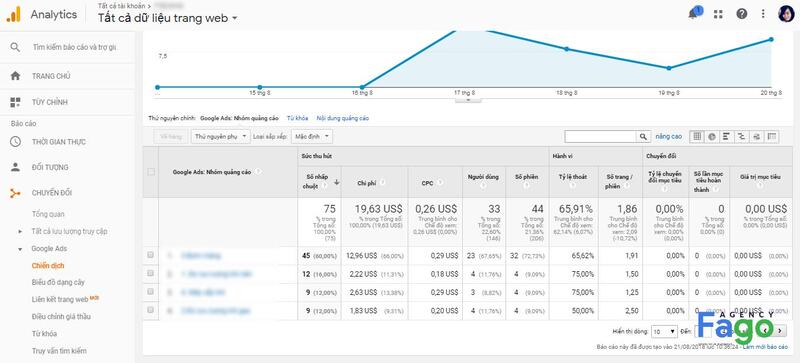Switch to pie chart percentage view

[x=712, y=136]
